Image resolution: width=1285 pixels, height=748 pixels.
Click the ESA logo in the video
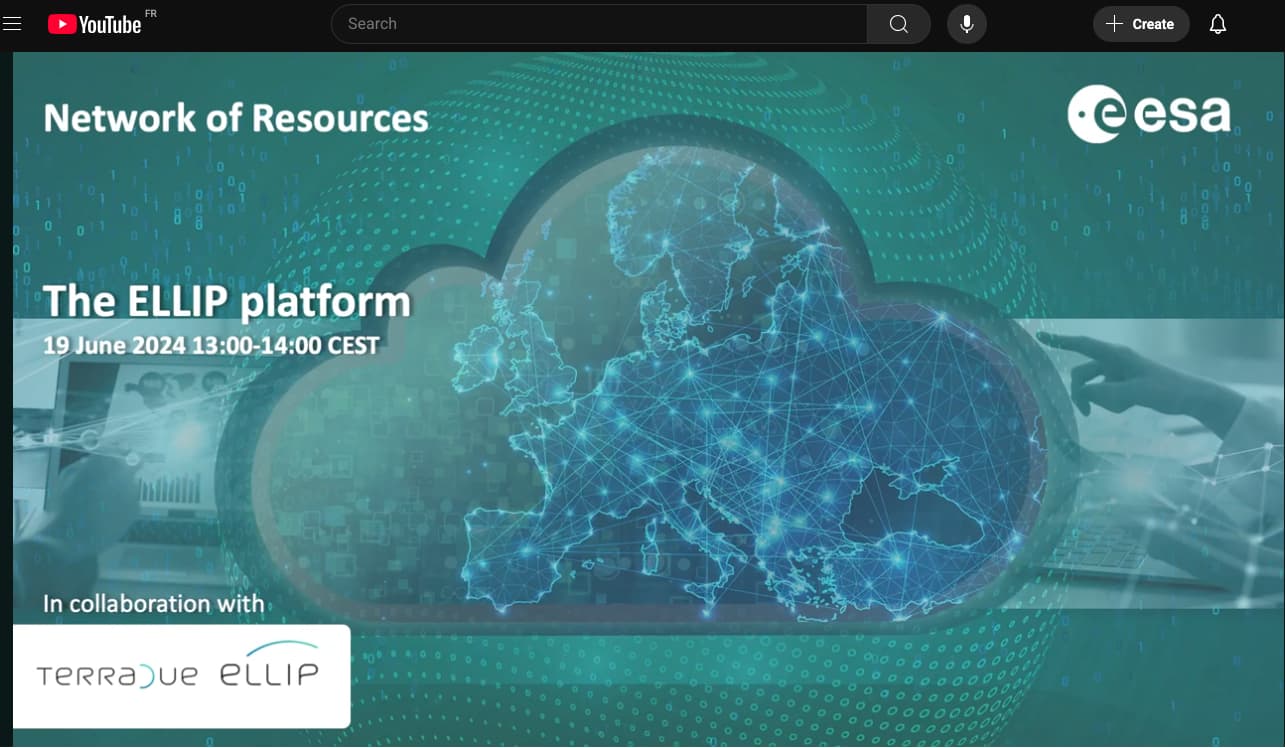(1149, 114)
